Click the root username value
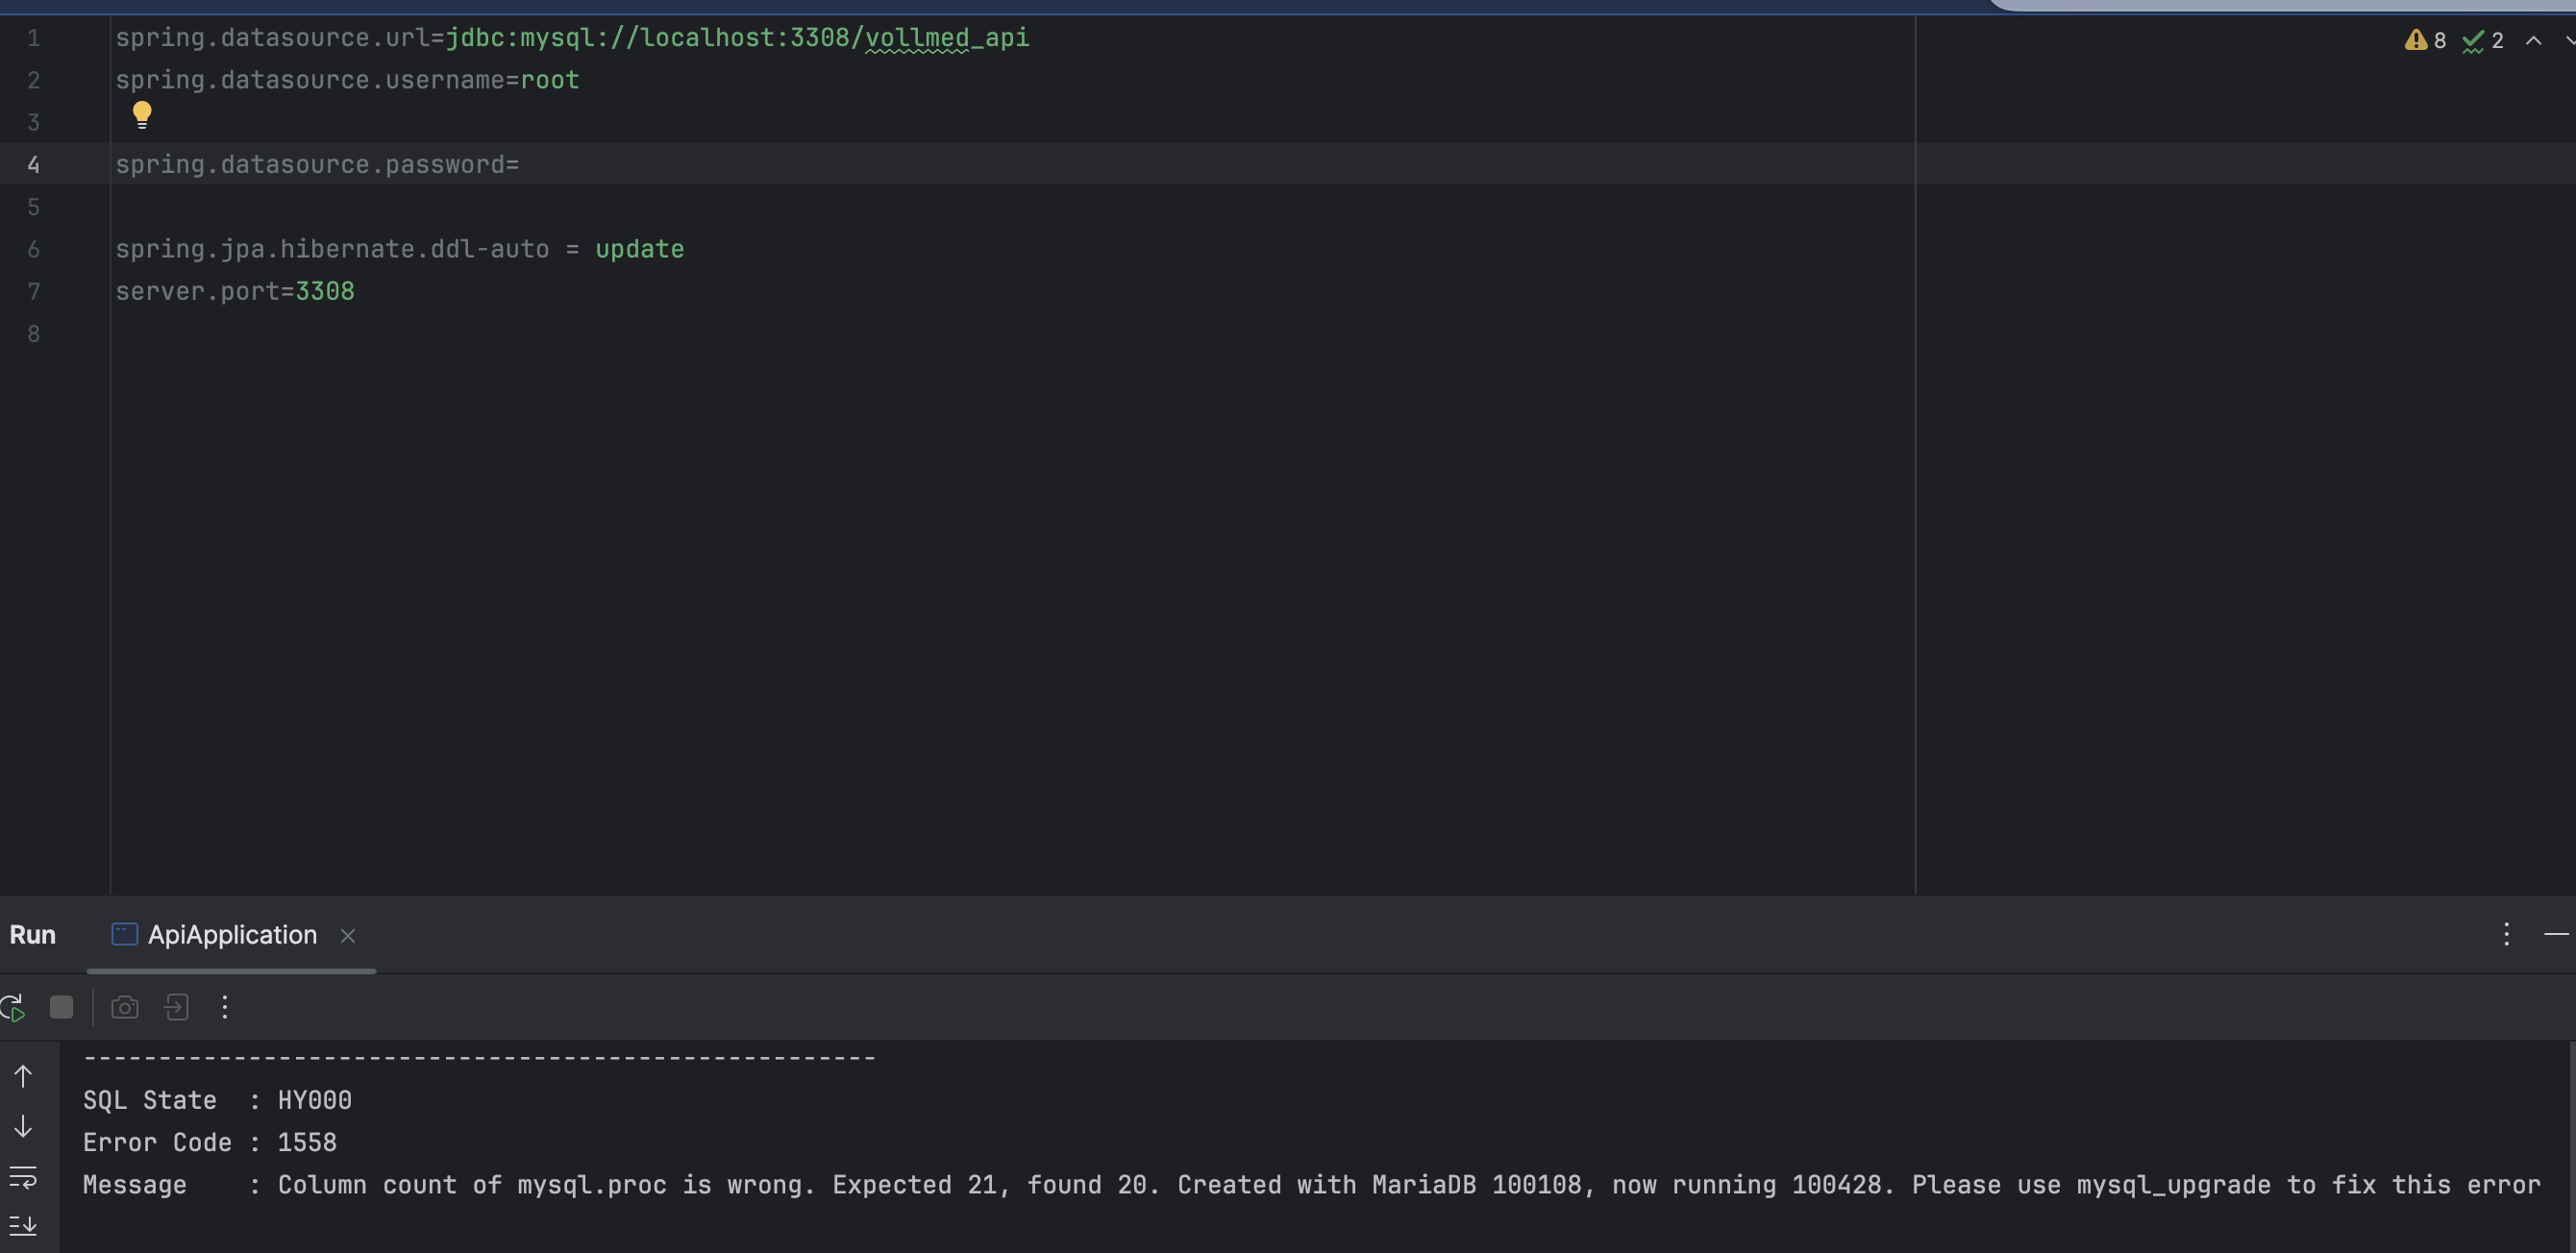The width and height of the screenshot is (2576, 1253). (550, 80)
